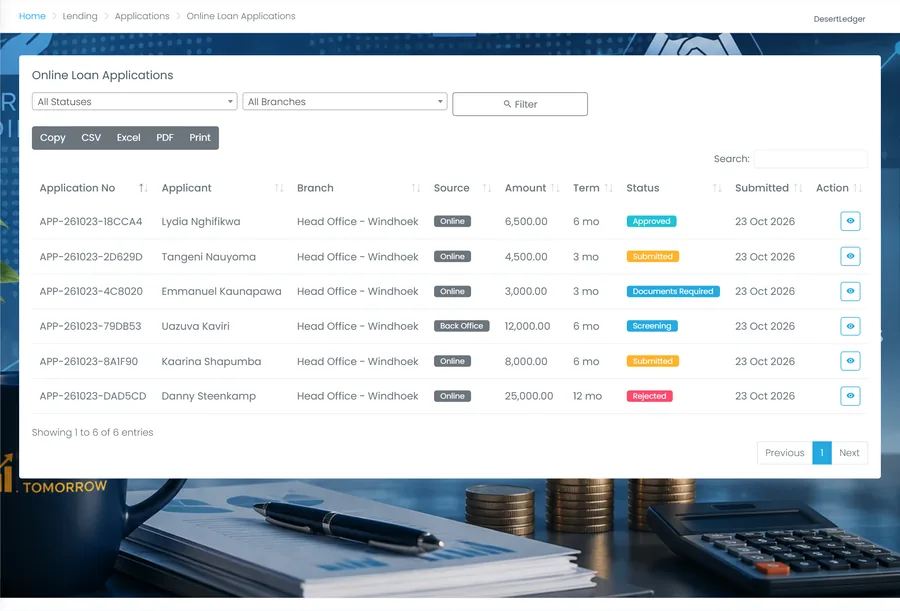Go to Home breadcrumb link
The height and width of the screenshot is (611, 900).
pyautogui.click(x=32, y=16)
